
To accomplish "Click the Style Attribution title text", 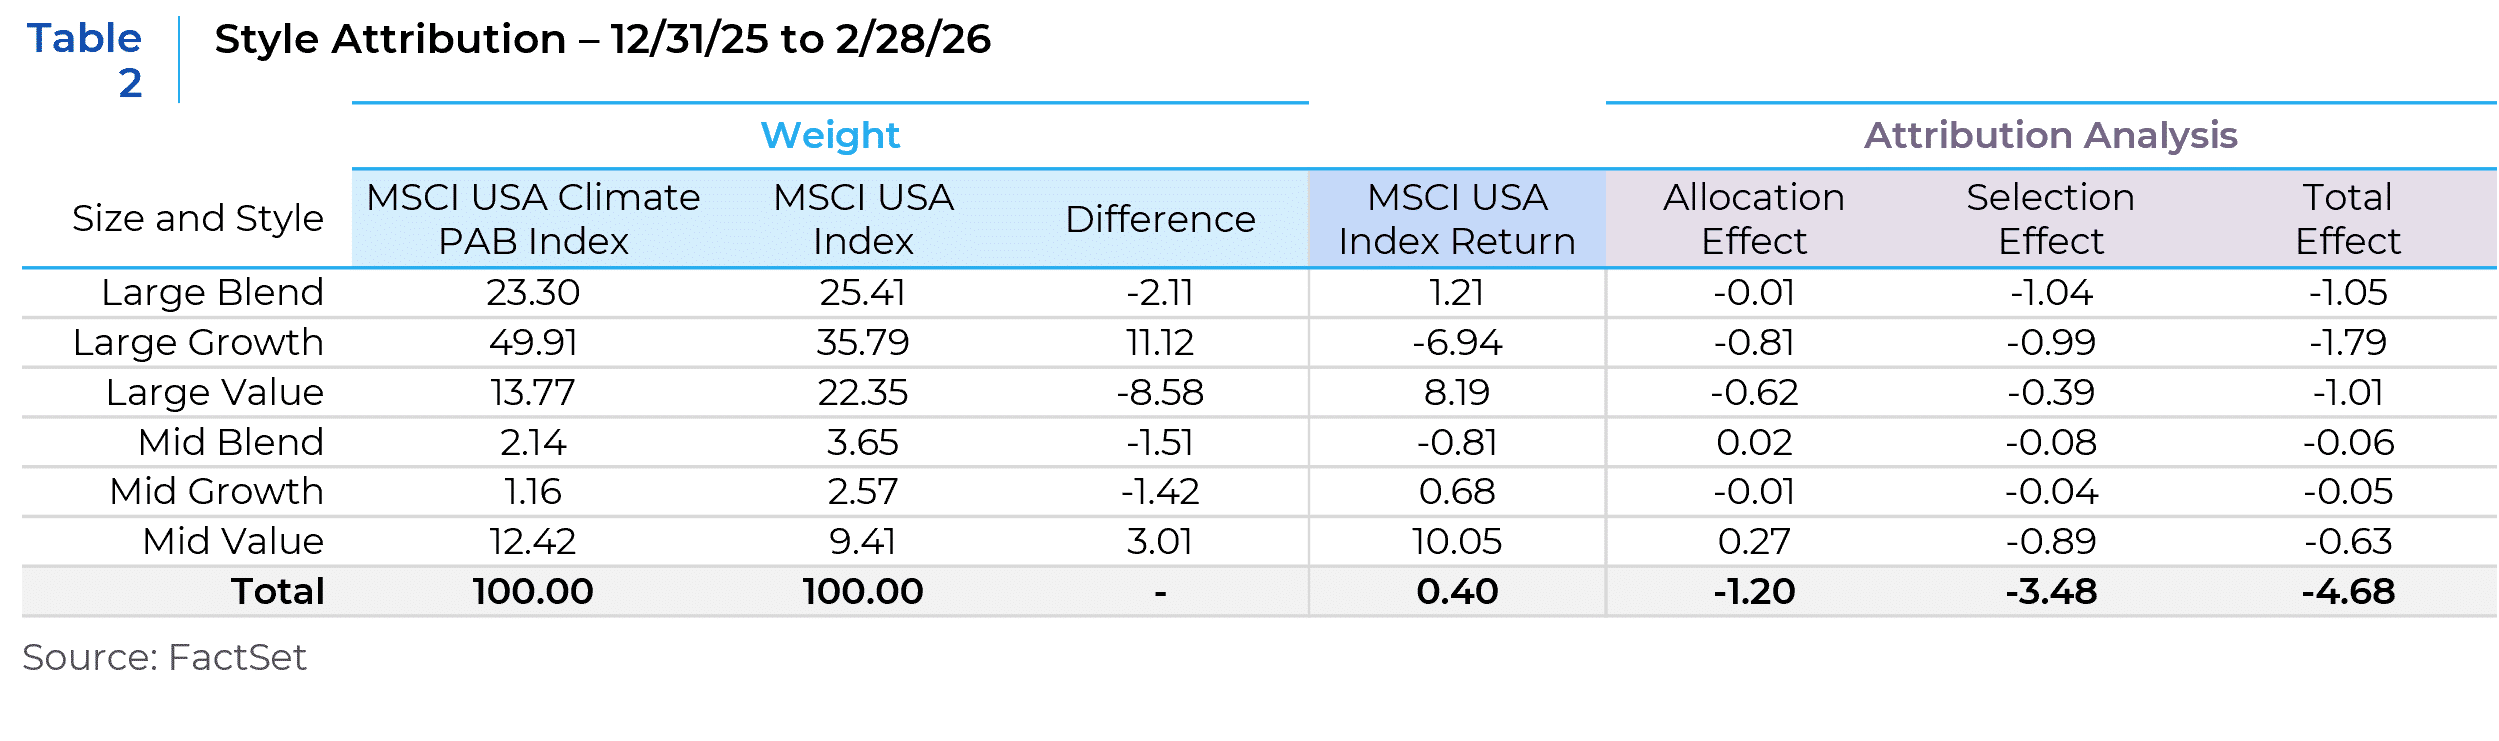I will point(602,40).
